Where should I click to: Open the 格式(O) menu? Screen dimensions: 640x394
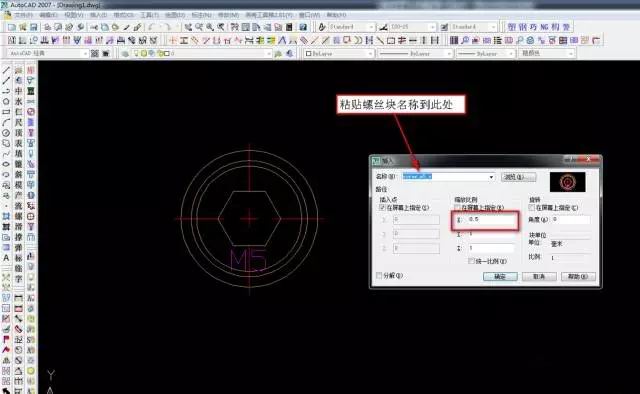coord(123,15)
